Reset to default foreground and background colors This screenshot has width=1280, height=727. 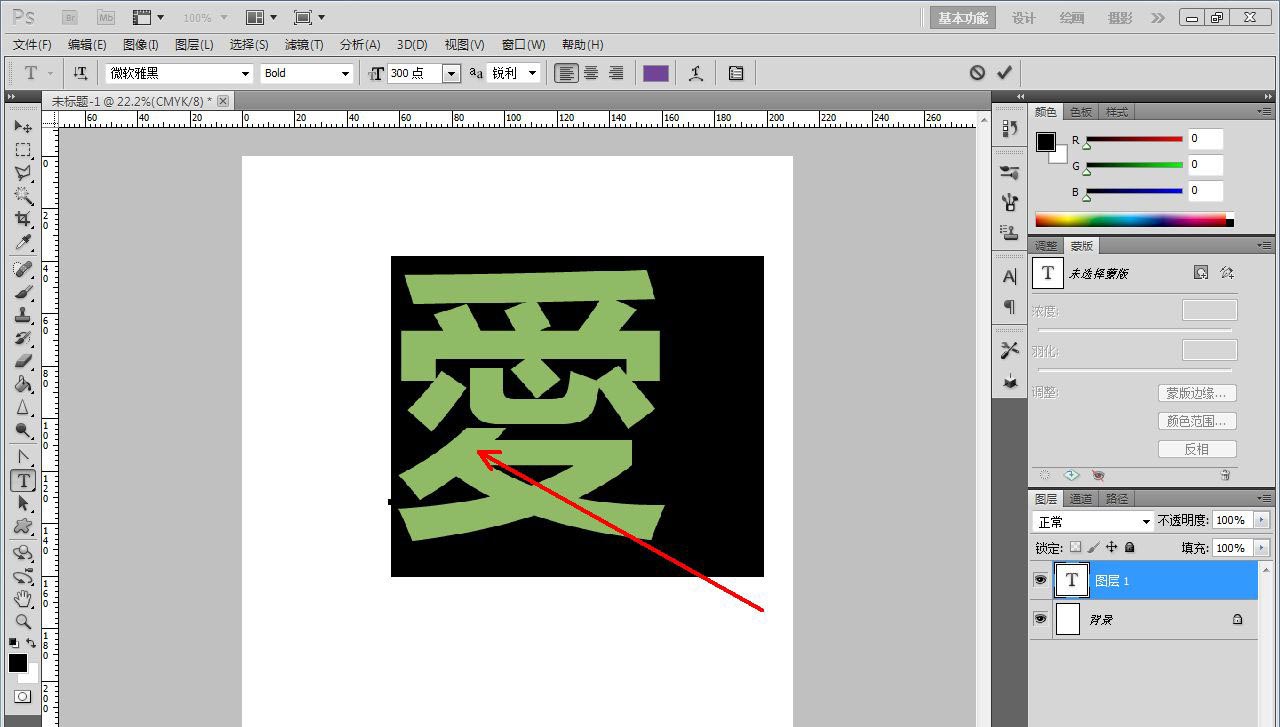coord(14,643)
